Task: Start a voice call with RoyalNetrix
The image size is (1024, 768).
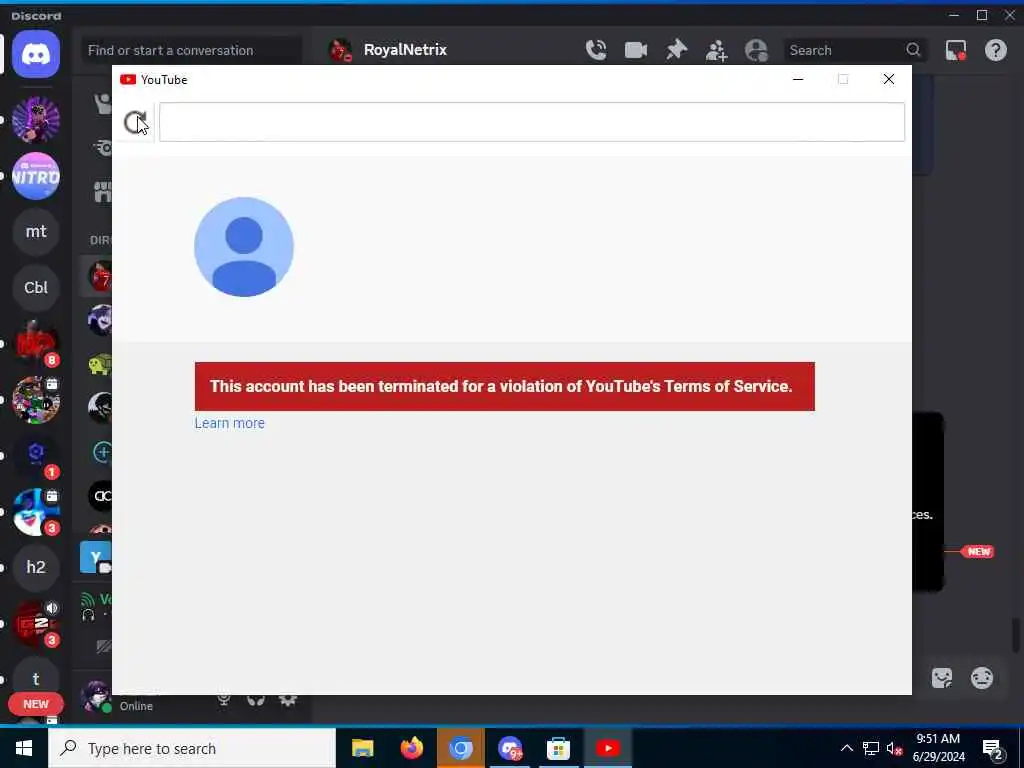Action: tap(596, 50)
